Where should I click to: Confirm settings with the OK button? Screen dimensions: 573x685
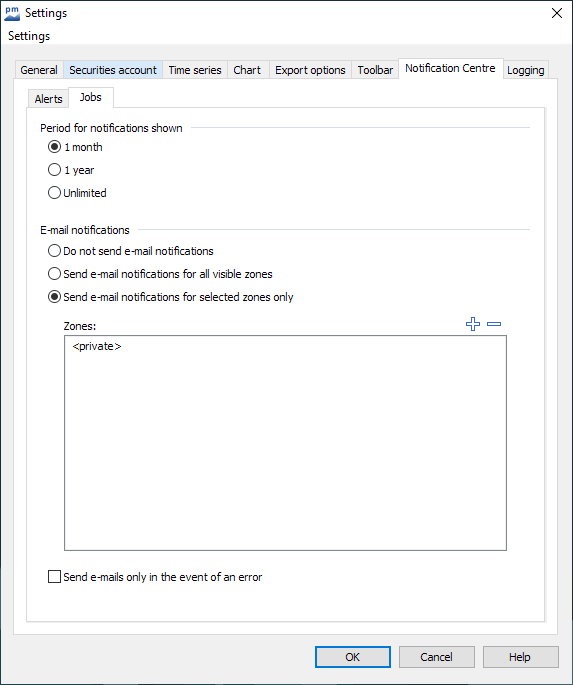[353, 657]
